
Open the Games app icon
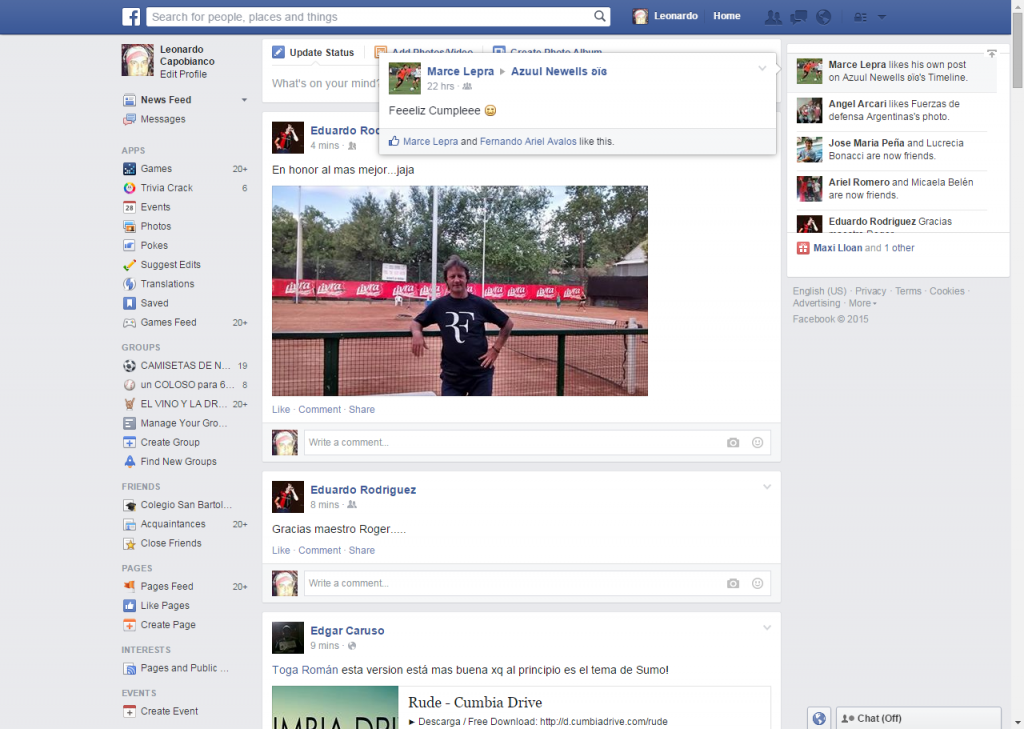coord(129,169)
